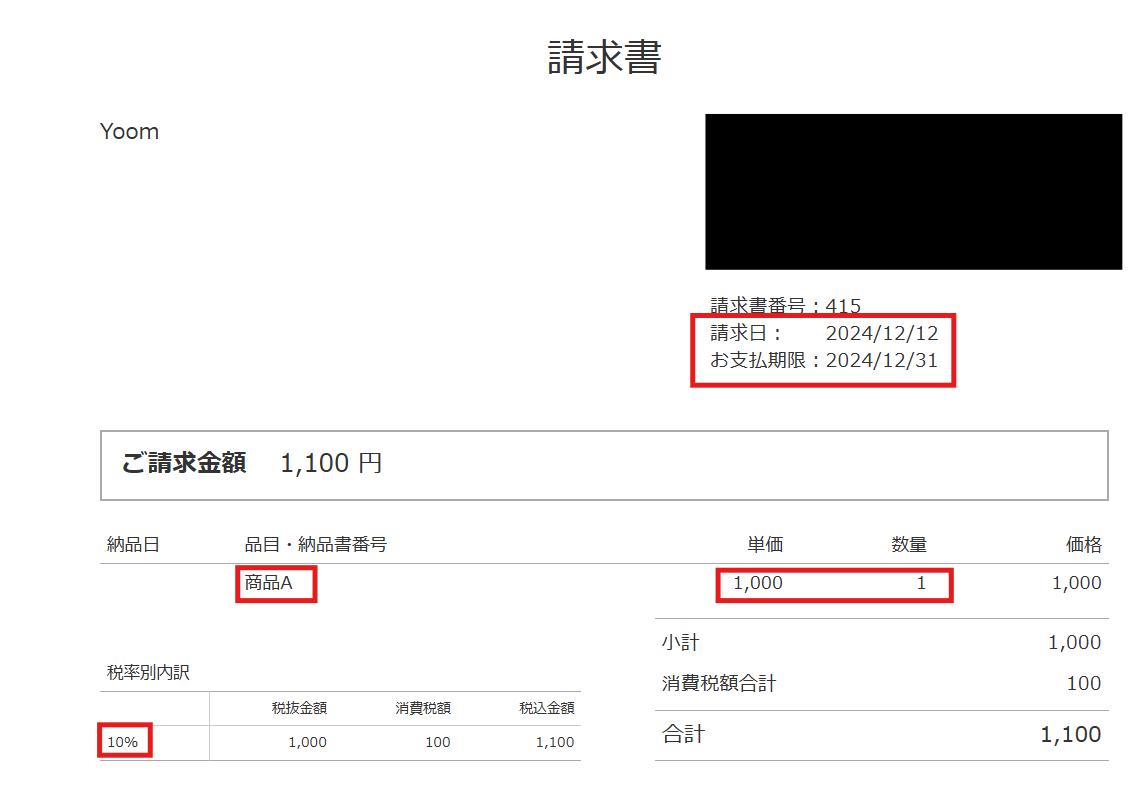Screen dimensions: 1137x801
Task: Click the 数量 column header
Action: point(909,544)
